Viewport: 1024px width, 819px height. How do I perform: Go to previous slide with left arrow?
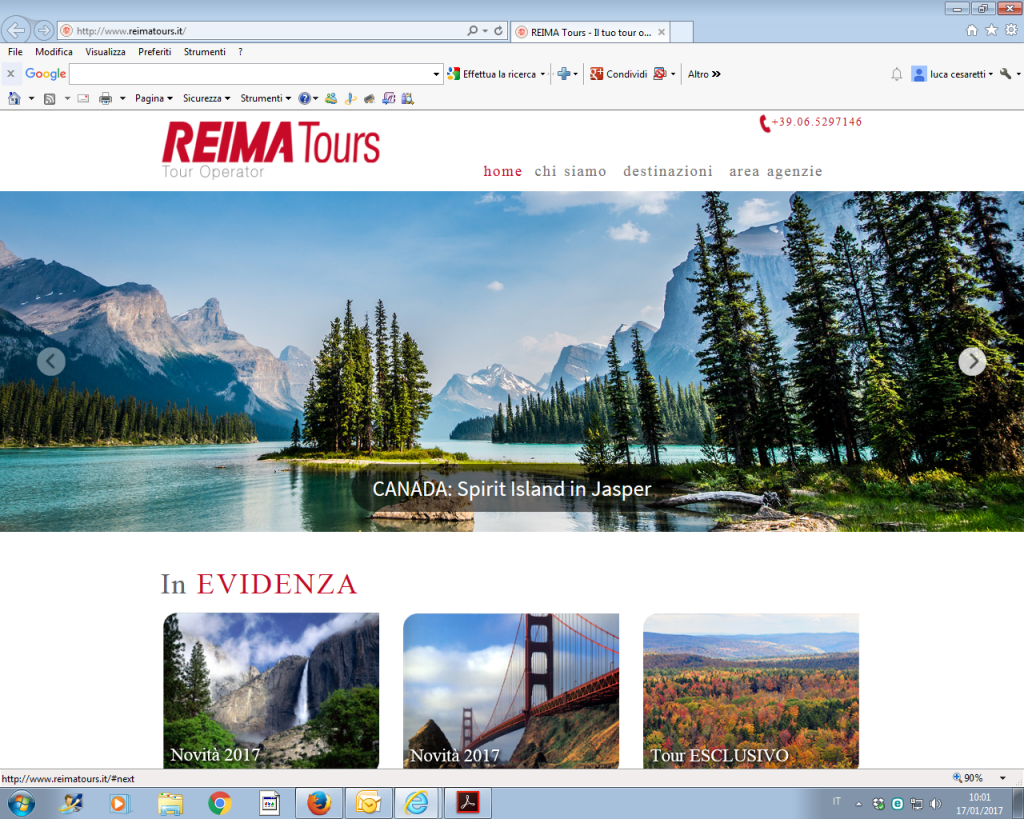coord(51,362)
